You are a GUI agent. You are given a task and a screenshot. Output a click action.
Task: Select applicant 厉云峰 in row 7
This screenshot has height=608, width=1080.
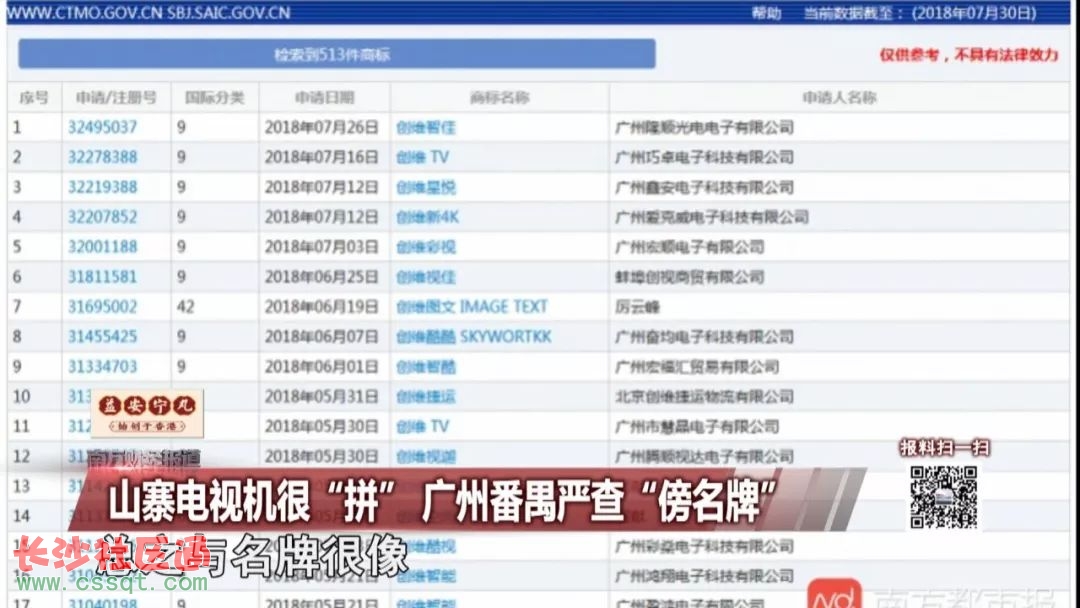637,306
